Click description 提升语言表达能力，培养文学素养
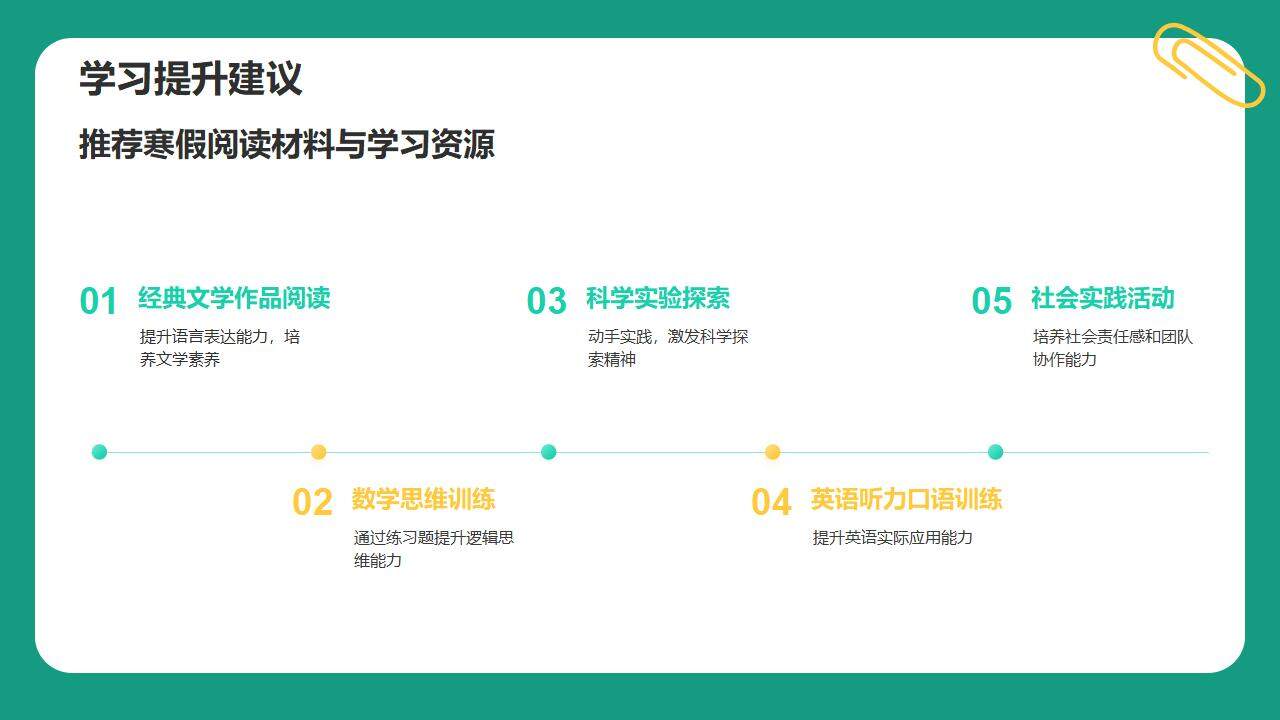 coord(220,348)
